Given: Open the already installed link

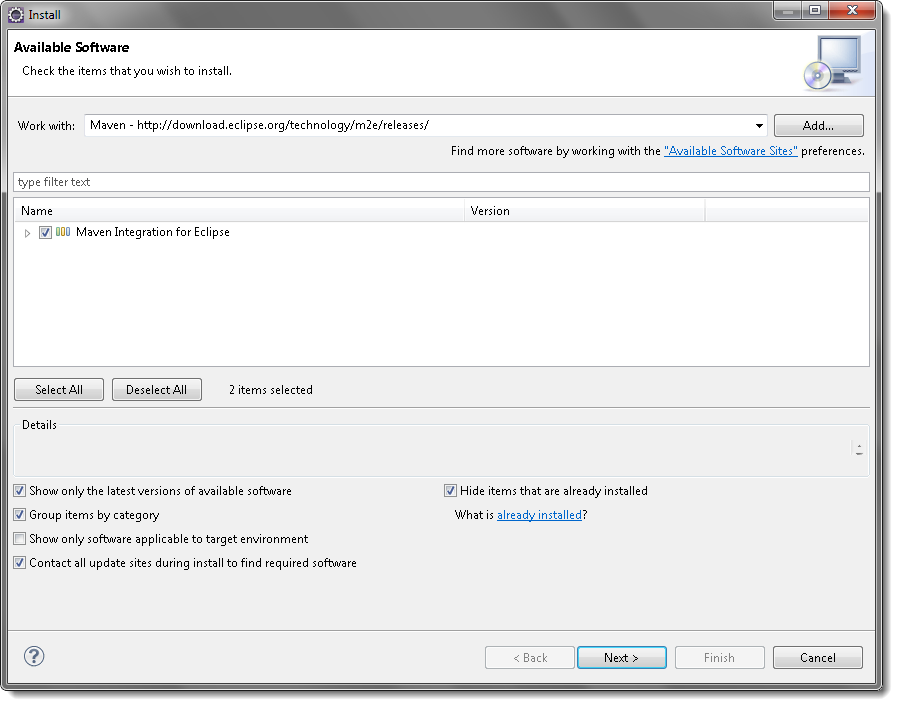Looking at the screenshot, I should click(539, 515).
